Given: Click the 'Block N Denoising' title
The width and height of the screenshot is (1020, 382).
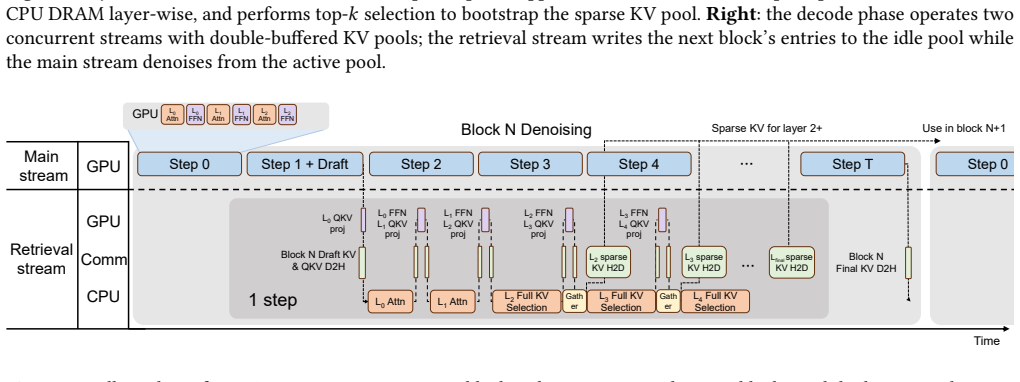Looking at the screenshot, I should [526, 130].
